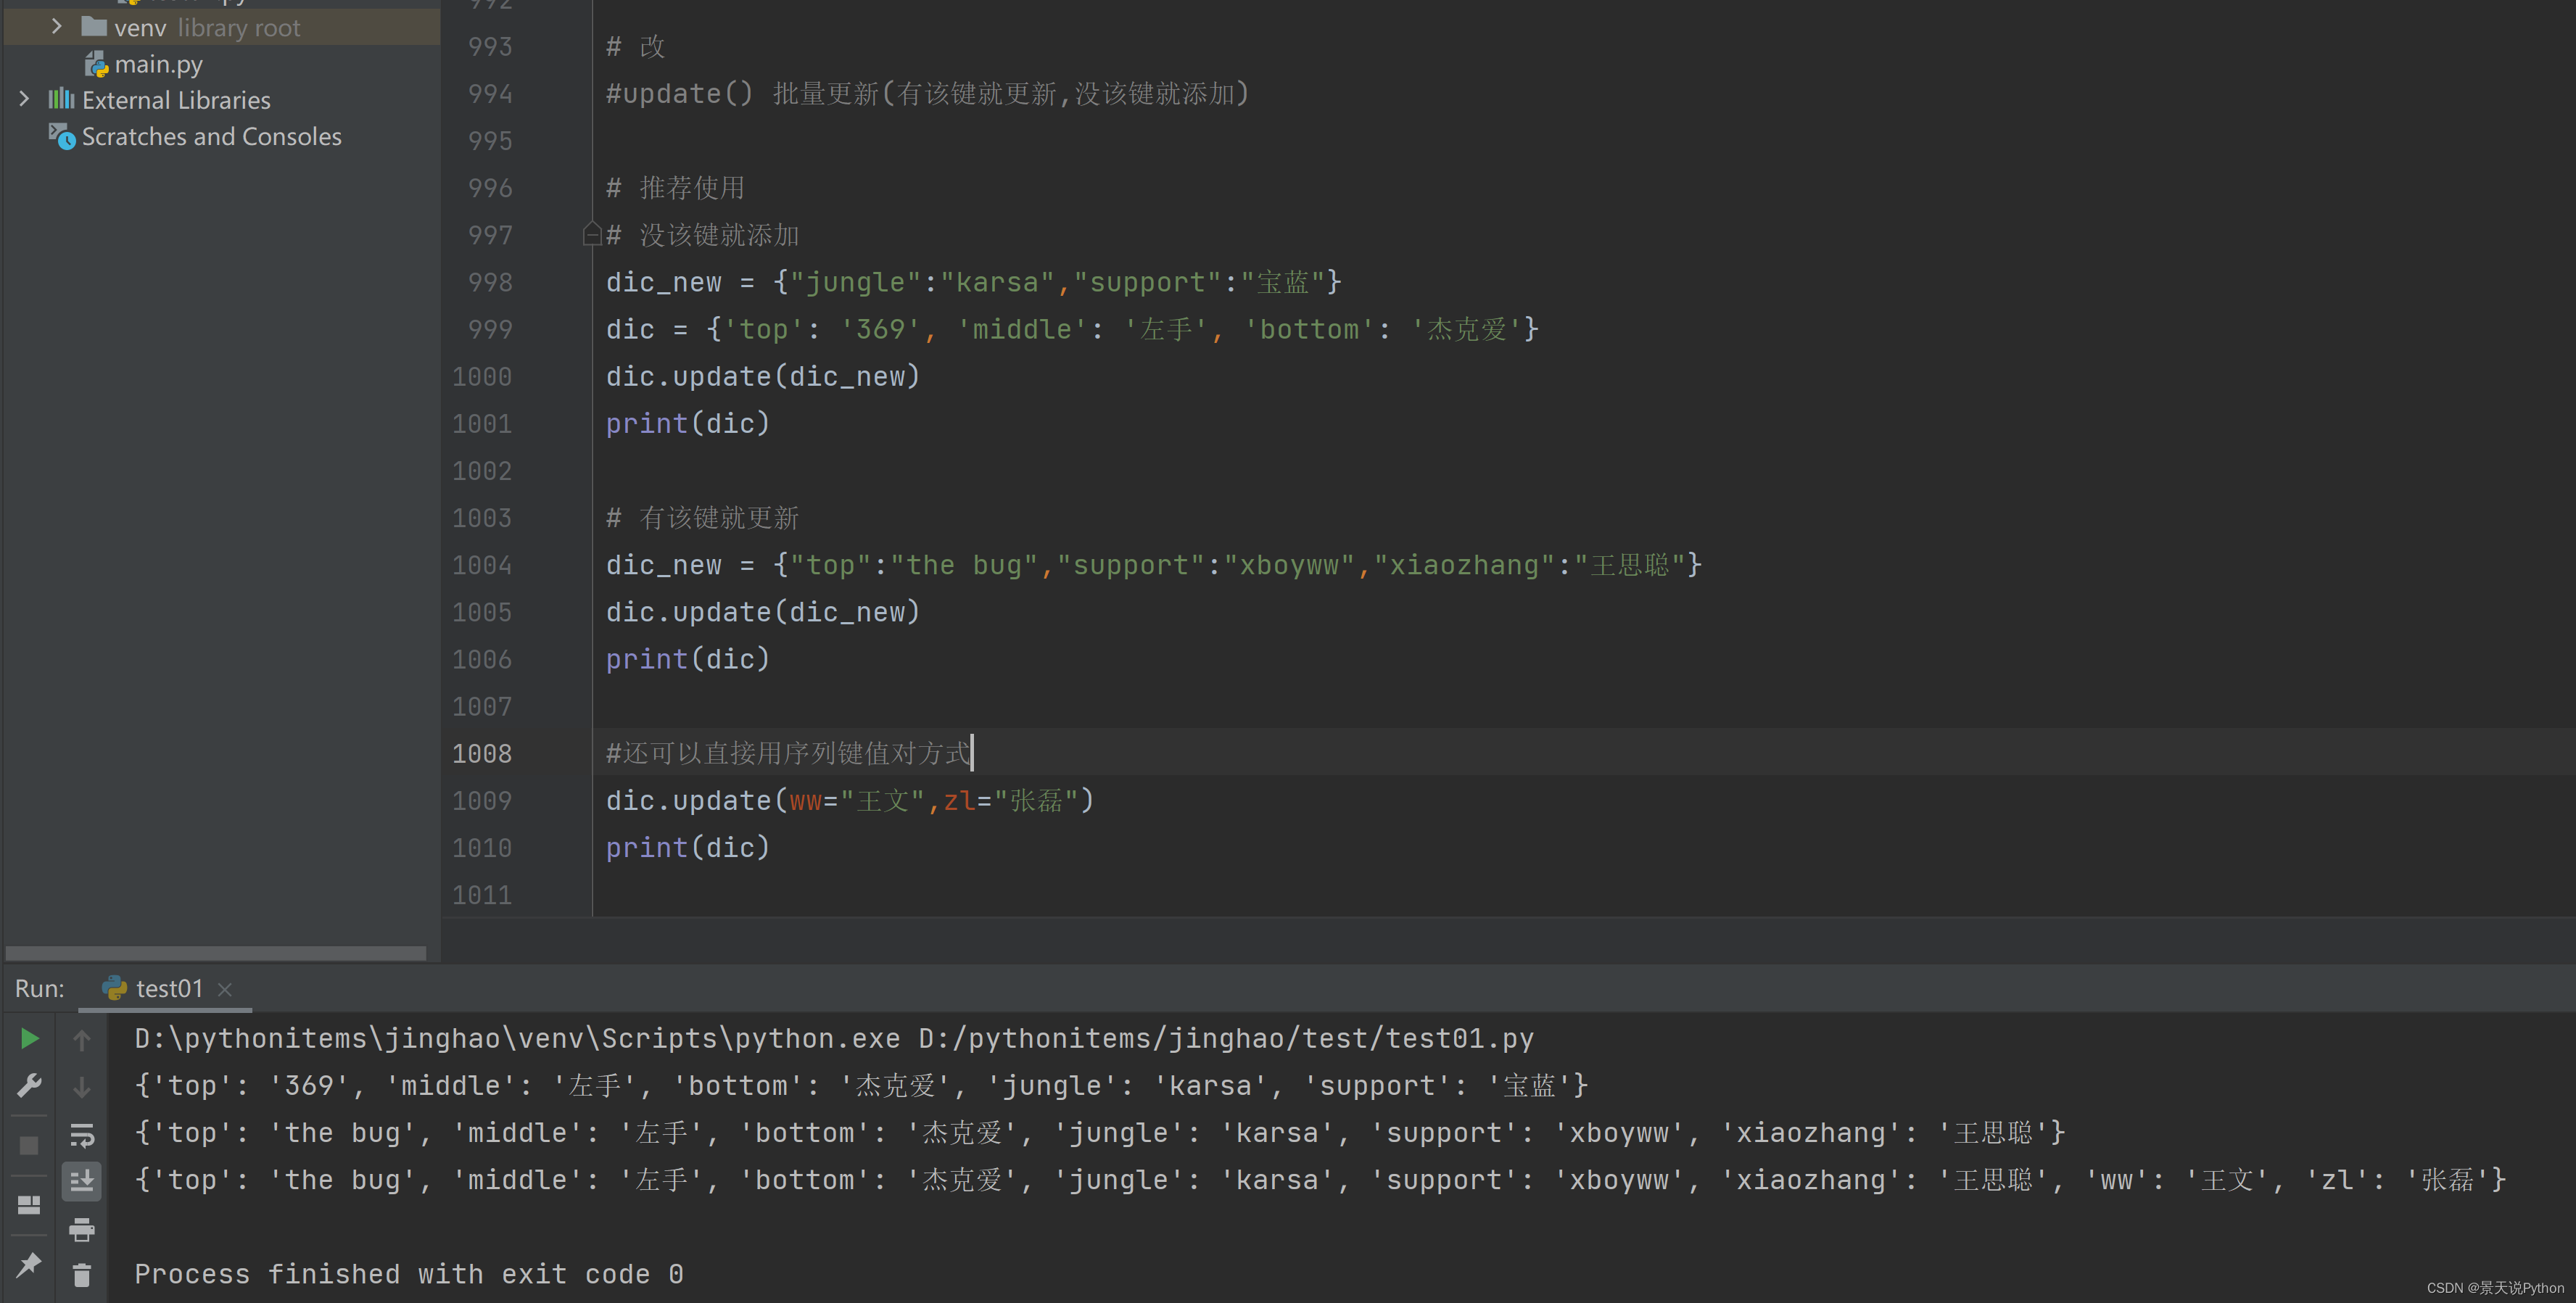Screen dimensions: 2576x1303
Task: Click dic_new assignment on line 1004
Action: [1154, 565]
